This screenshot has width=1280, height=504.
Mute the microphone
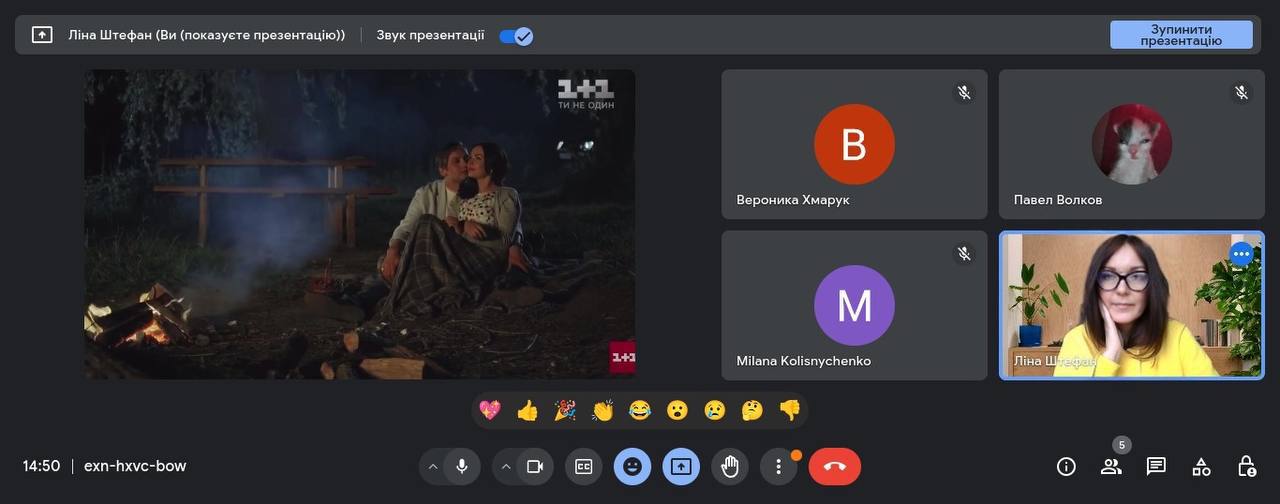pyautogui.click(x=461, y=466)
